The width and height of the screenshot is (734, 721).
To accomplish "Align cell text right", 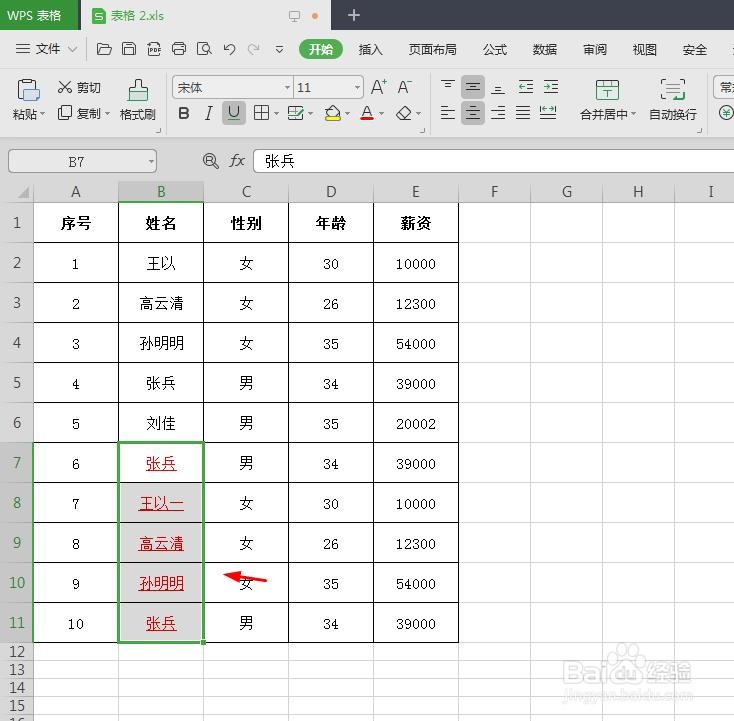I will (x=498, y=113).
